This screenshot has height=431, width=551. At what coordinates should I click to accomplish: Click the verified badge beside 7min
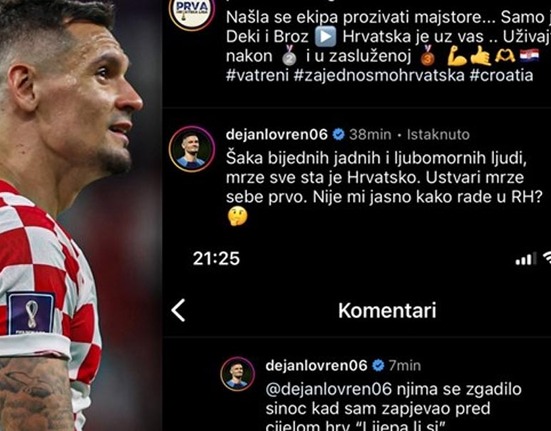[378, 366]
